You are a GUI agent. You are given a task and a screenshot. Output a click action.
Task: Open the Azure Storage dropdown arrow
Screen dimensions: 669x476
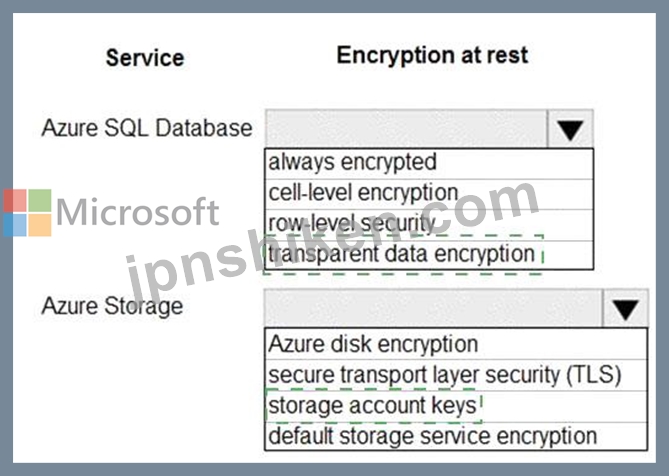pyautogui.click(x=625, y=309)
